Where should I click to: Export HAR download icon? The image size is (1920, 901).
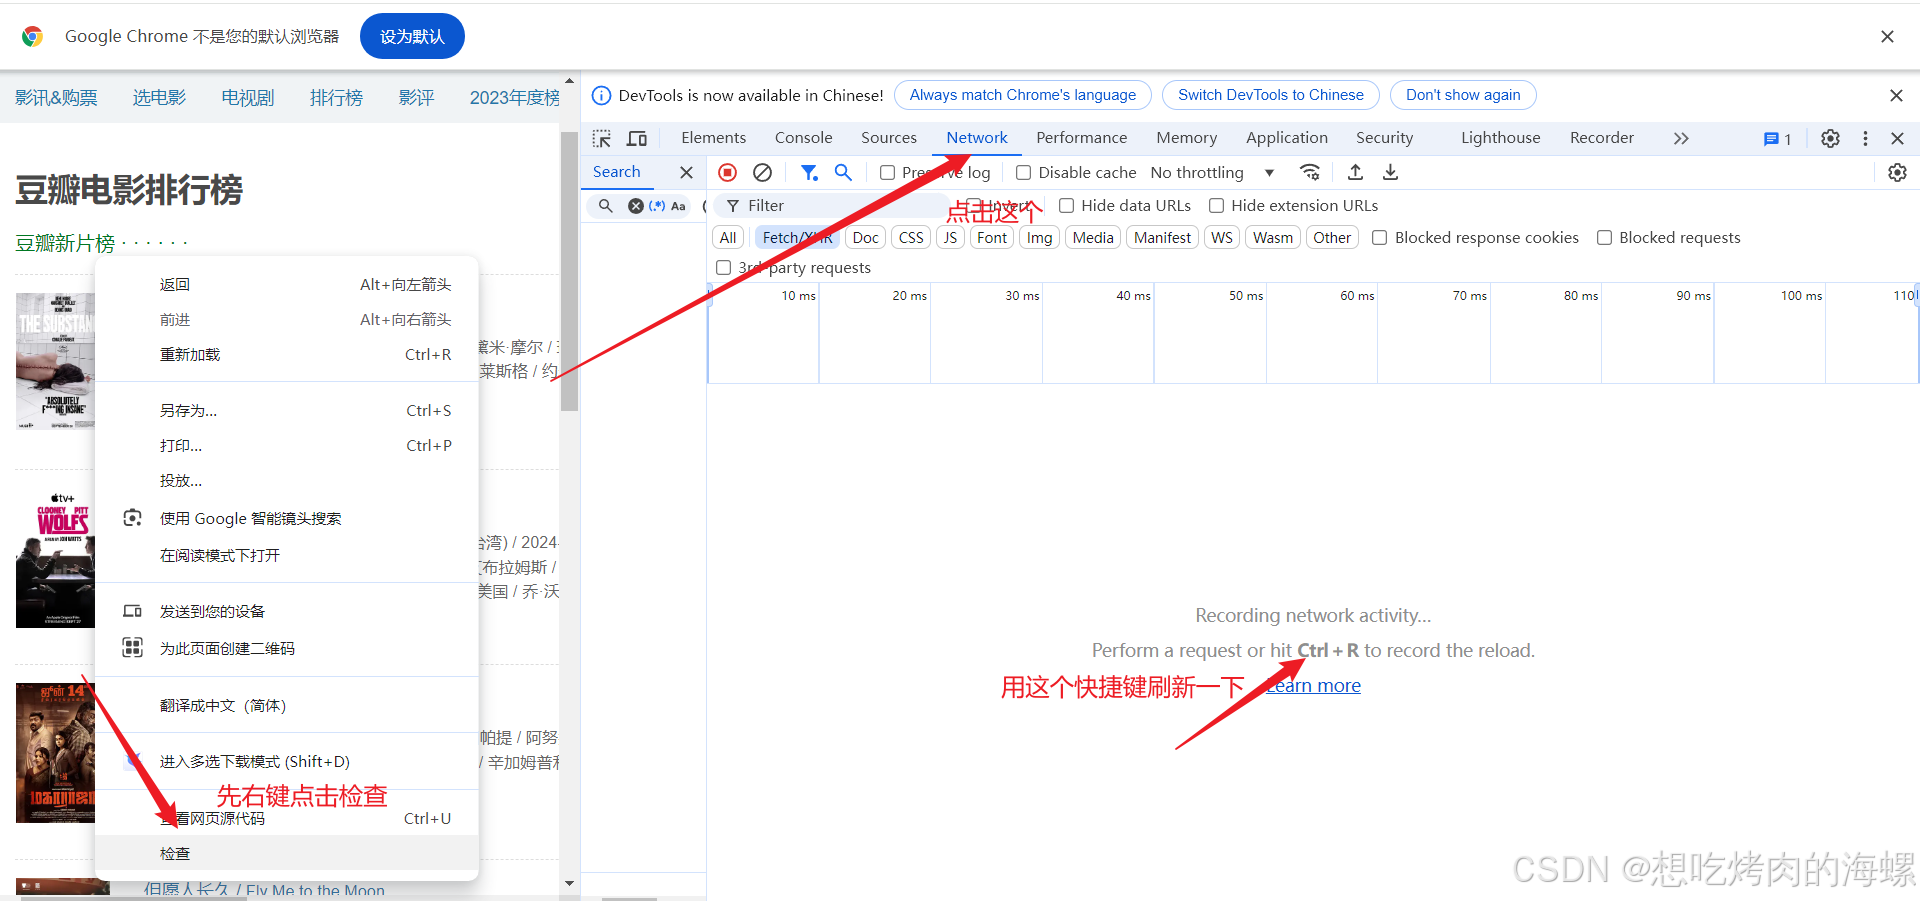pos(1390,172)
